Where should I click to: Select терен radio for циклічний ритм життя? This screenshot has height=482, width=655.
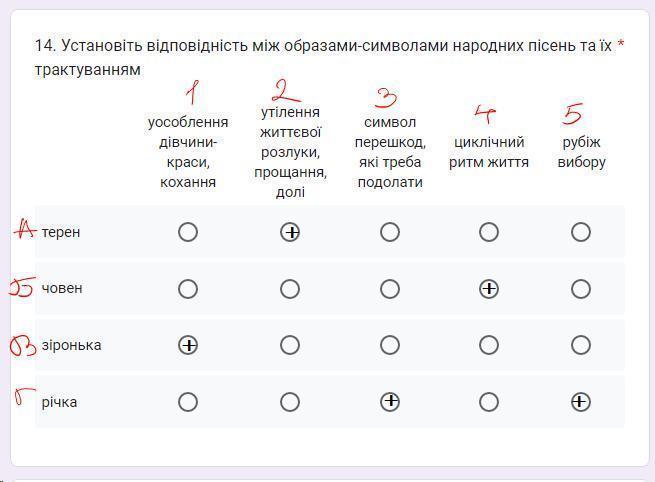(488, 232)
